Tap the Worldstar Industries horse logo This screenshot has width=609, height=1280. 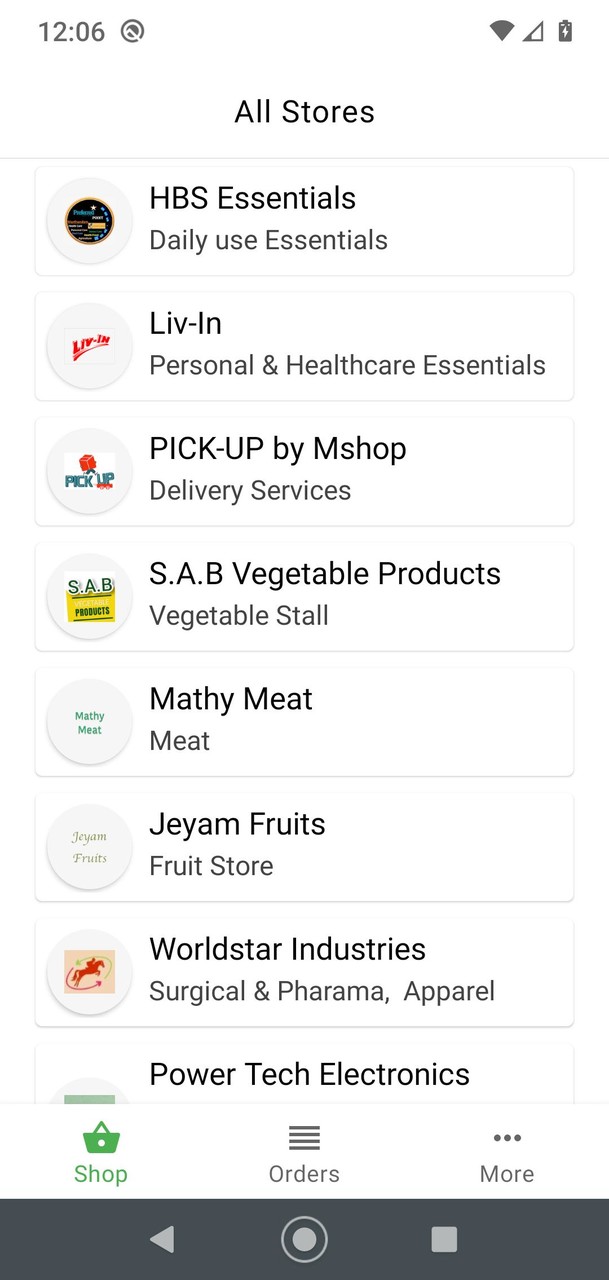coord(90,972)
